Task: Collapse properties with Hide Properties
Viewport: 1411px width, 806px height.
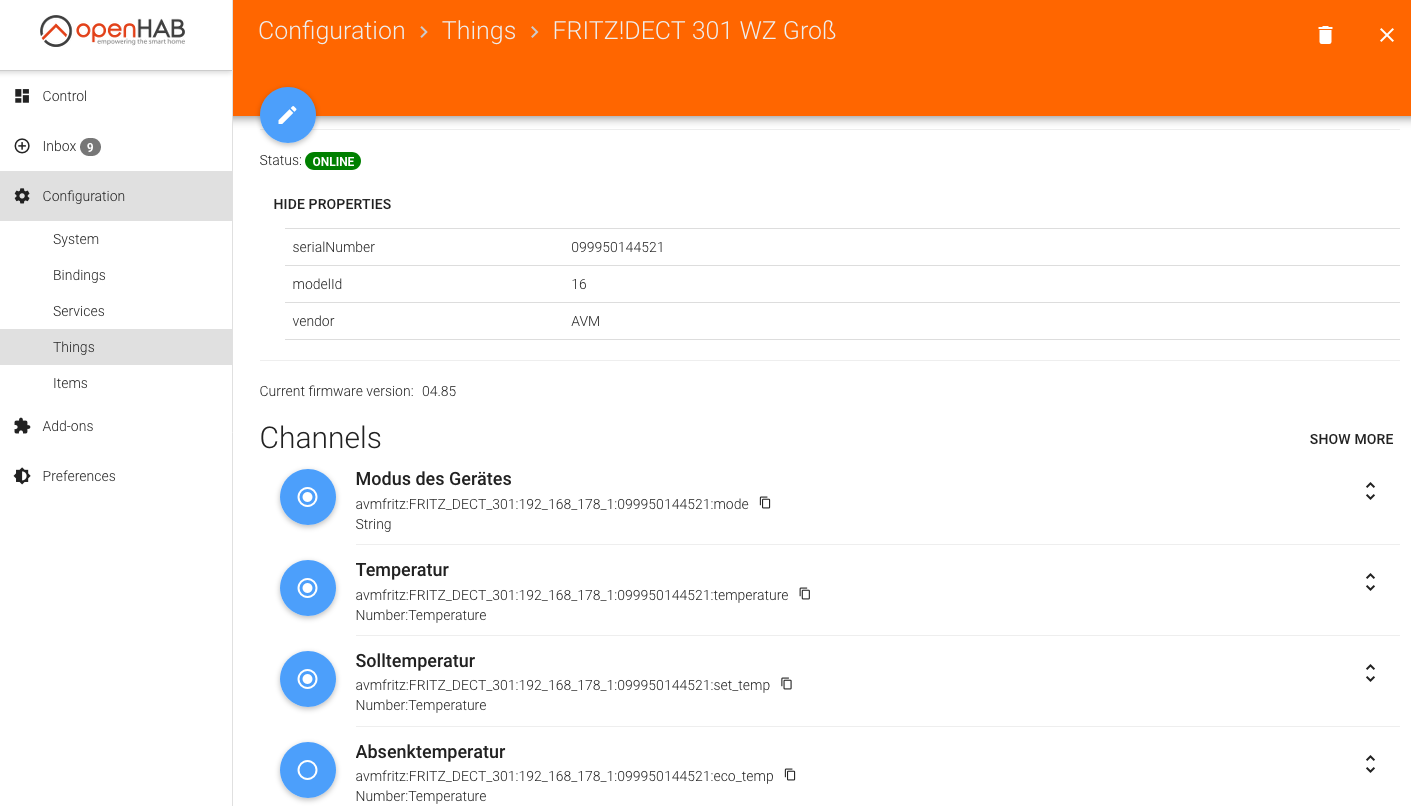Action: [x=332, y=204]
